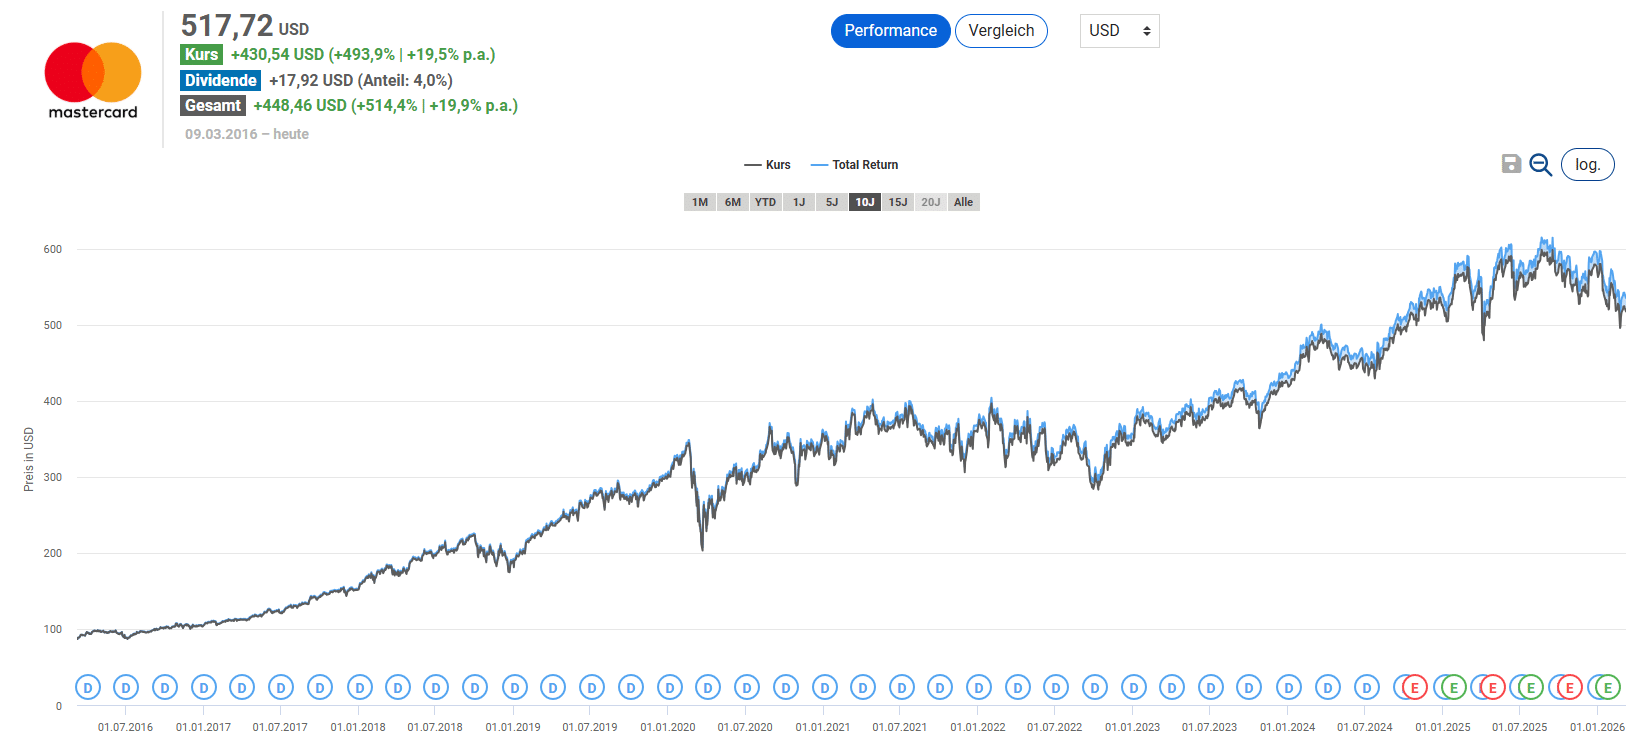Open the USD currency dropdown

pos(1119,31)
